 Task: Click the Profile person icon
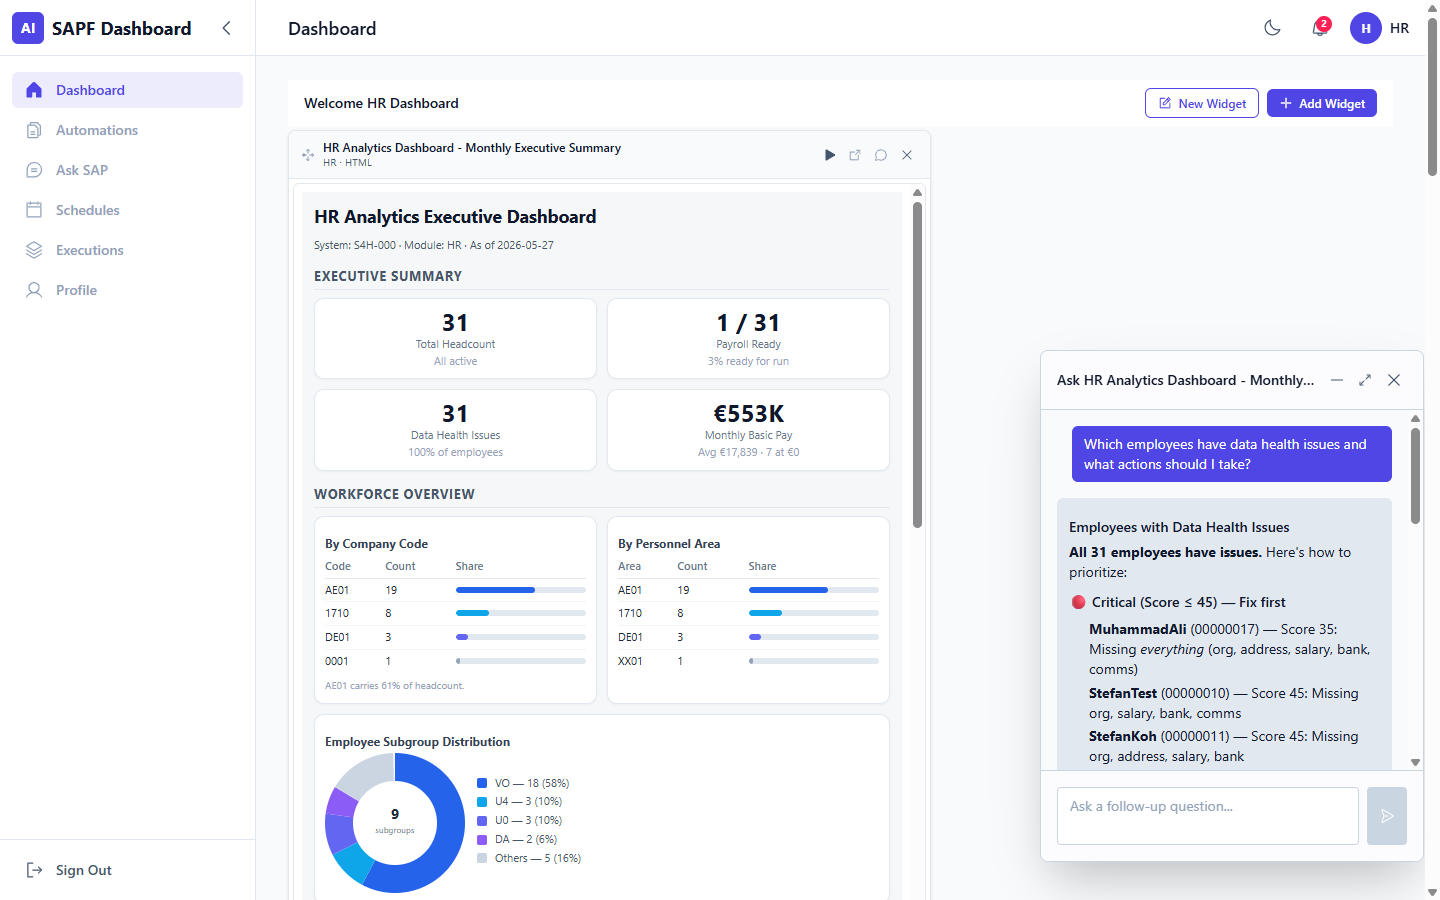tap(34, 290)
